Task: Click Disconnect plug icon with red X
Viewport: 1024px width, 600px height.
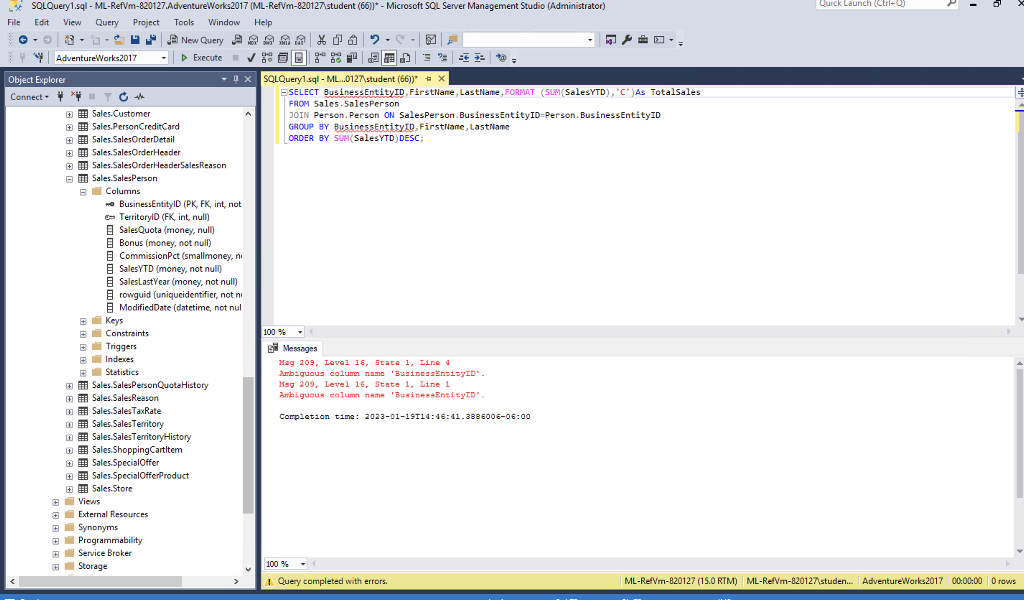Action: pyautogui.click(x=76, y=97)
